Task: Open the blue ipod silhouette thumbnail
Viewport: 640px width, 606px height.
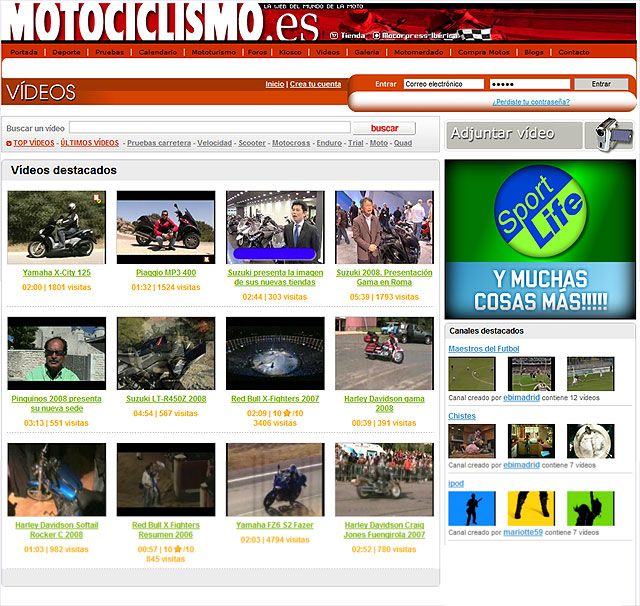Action: 472,508
